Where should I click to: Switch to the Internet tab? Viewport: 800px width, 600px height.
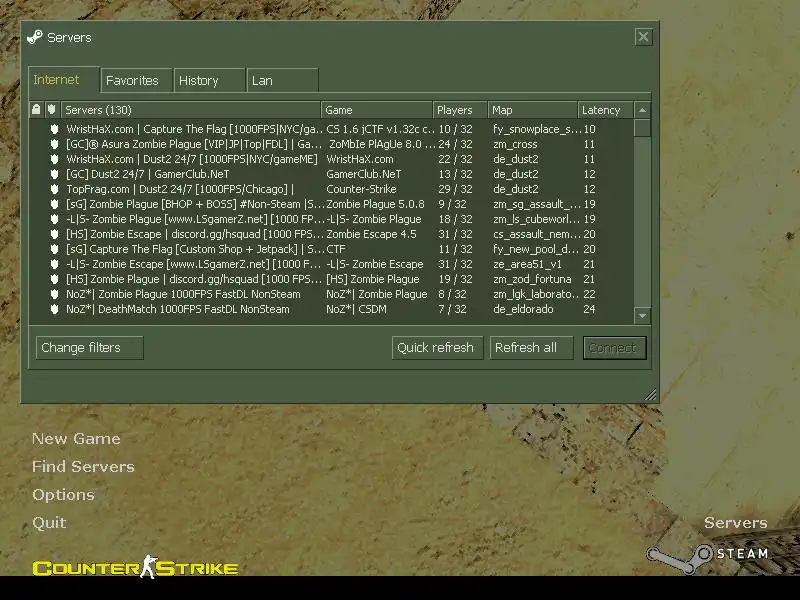[x=63, y=80]
